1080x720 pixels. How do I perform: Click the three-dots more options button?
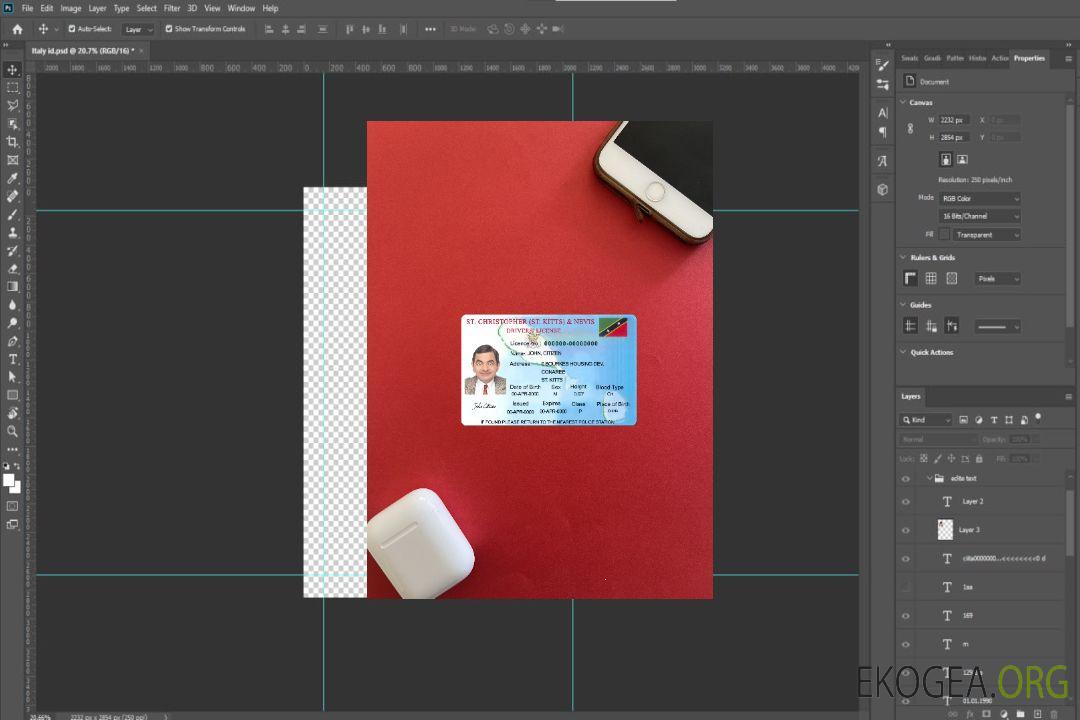[x=430, y=29]
